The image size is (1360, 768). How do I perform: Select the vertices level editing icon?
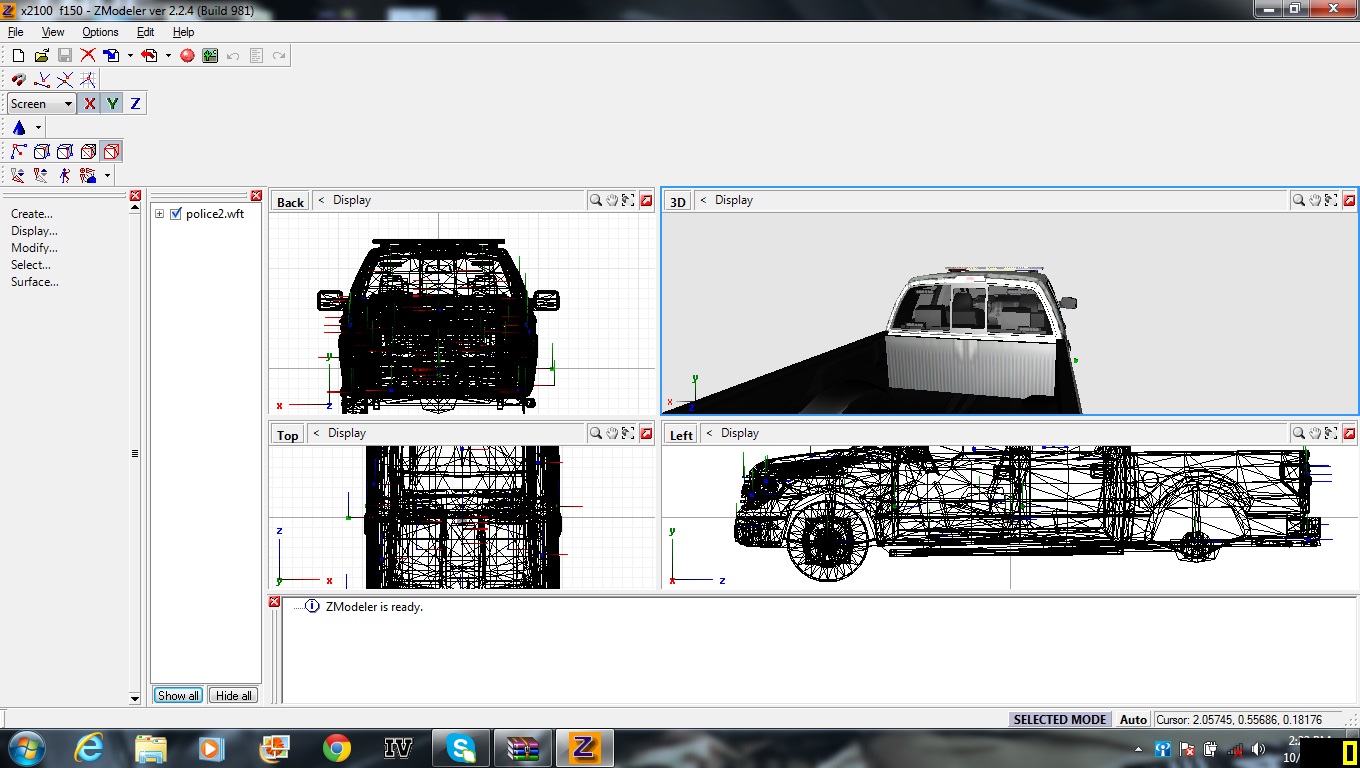[x=18, y=152]
